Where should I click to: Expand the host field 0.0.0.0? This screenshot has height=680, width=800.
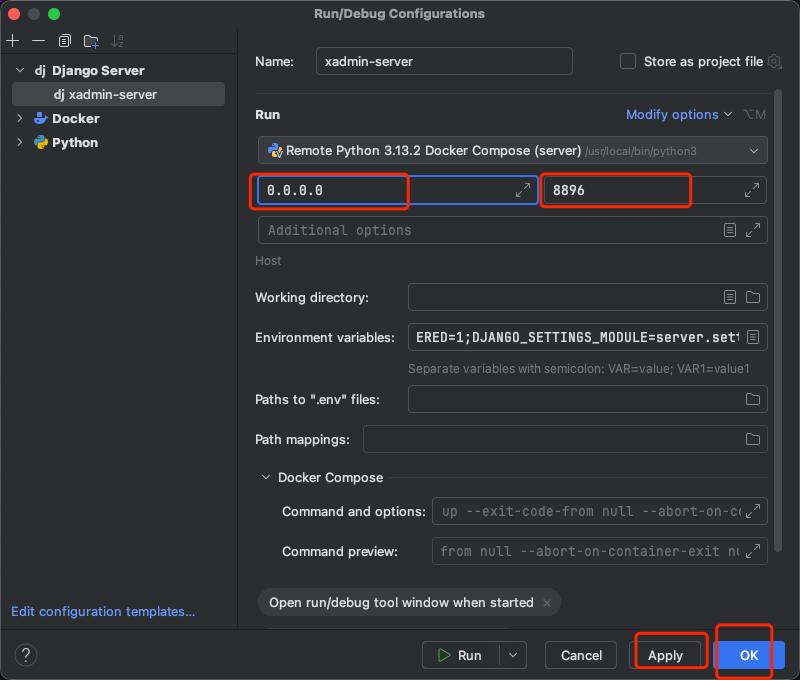click(x=522, y=190)
